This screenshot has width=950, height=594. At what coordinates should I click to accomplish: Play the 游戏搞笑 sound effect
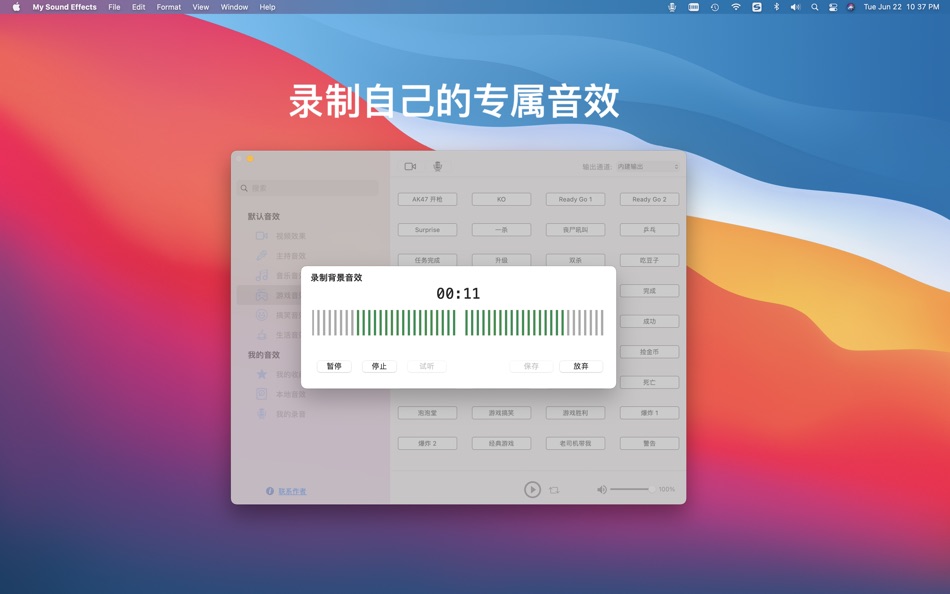(x=501, y=413)
